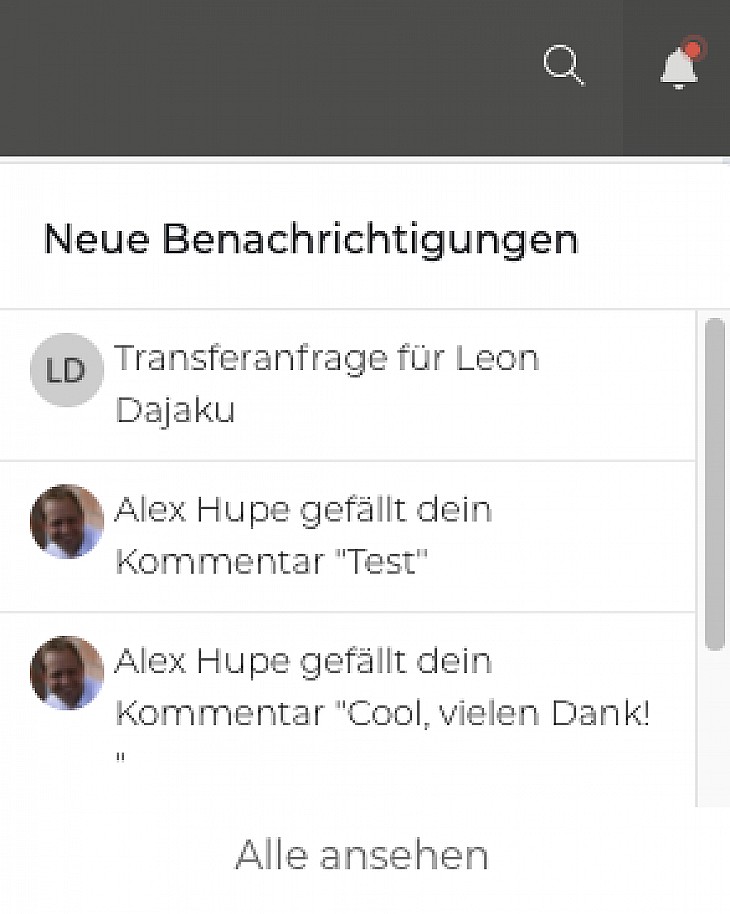Click the scrollbar track below the thumb
This screenshot has width=730, height=914.
coord(714,730)
